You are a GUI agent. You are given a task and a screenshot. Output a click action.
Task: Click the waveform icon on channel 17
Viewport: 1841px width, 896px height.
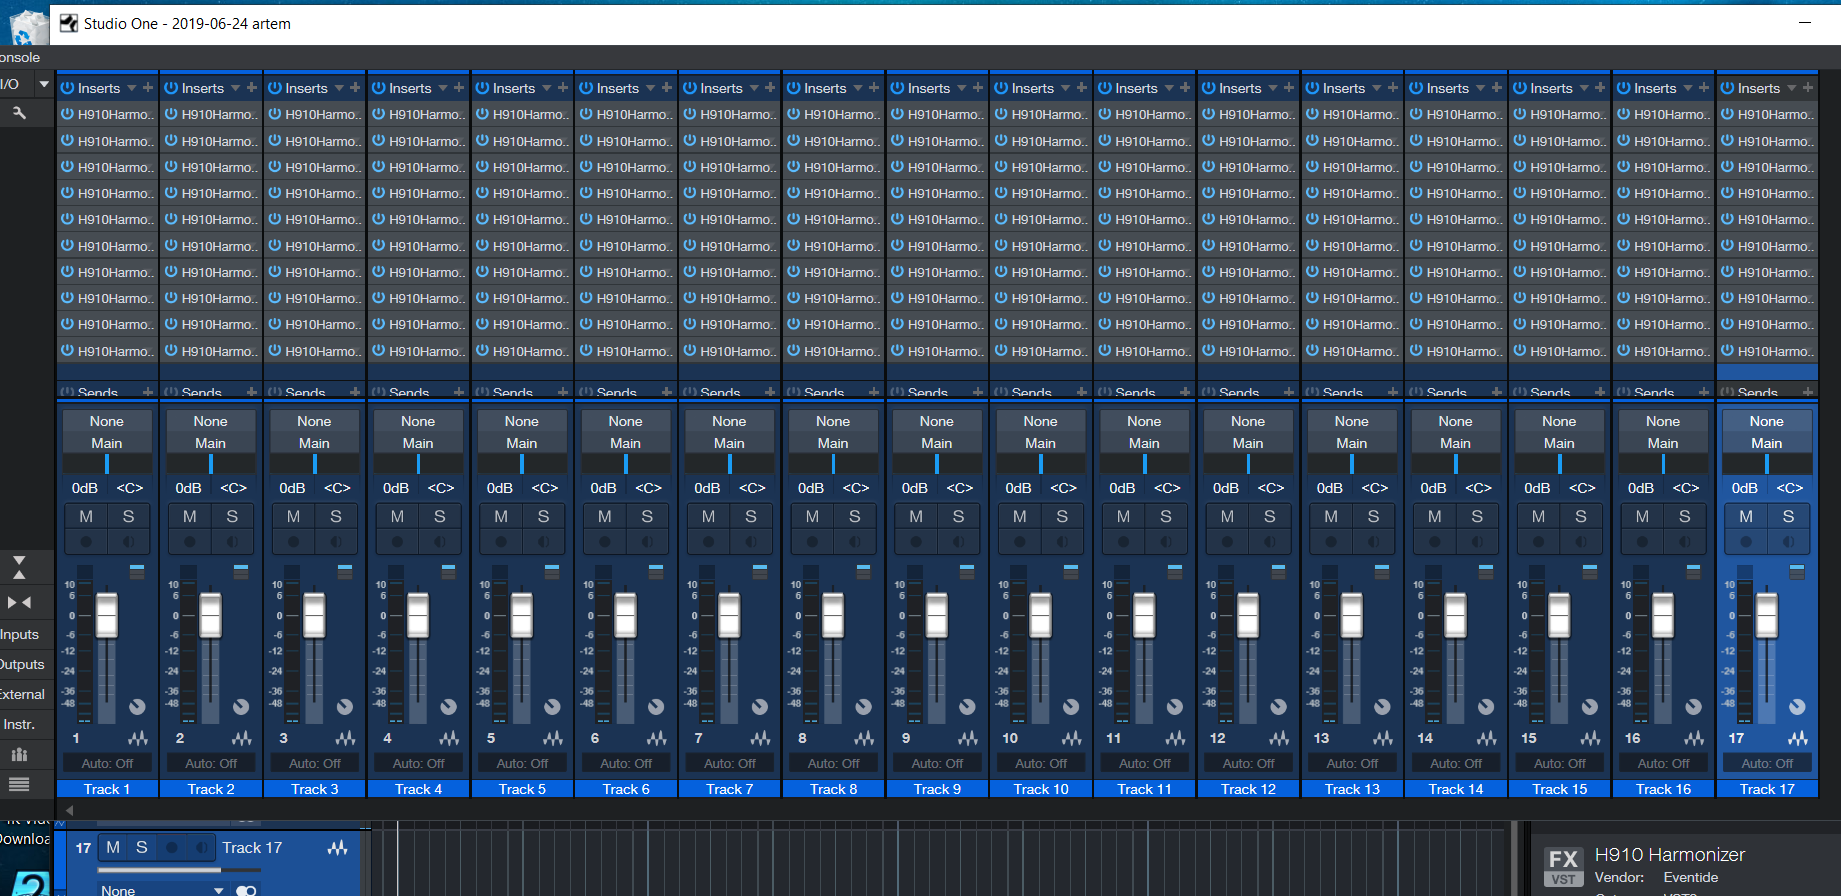1798,738
